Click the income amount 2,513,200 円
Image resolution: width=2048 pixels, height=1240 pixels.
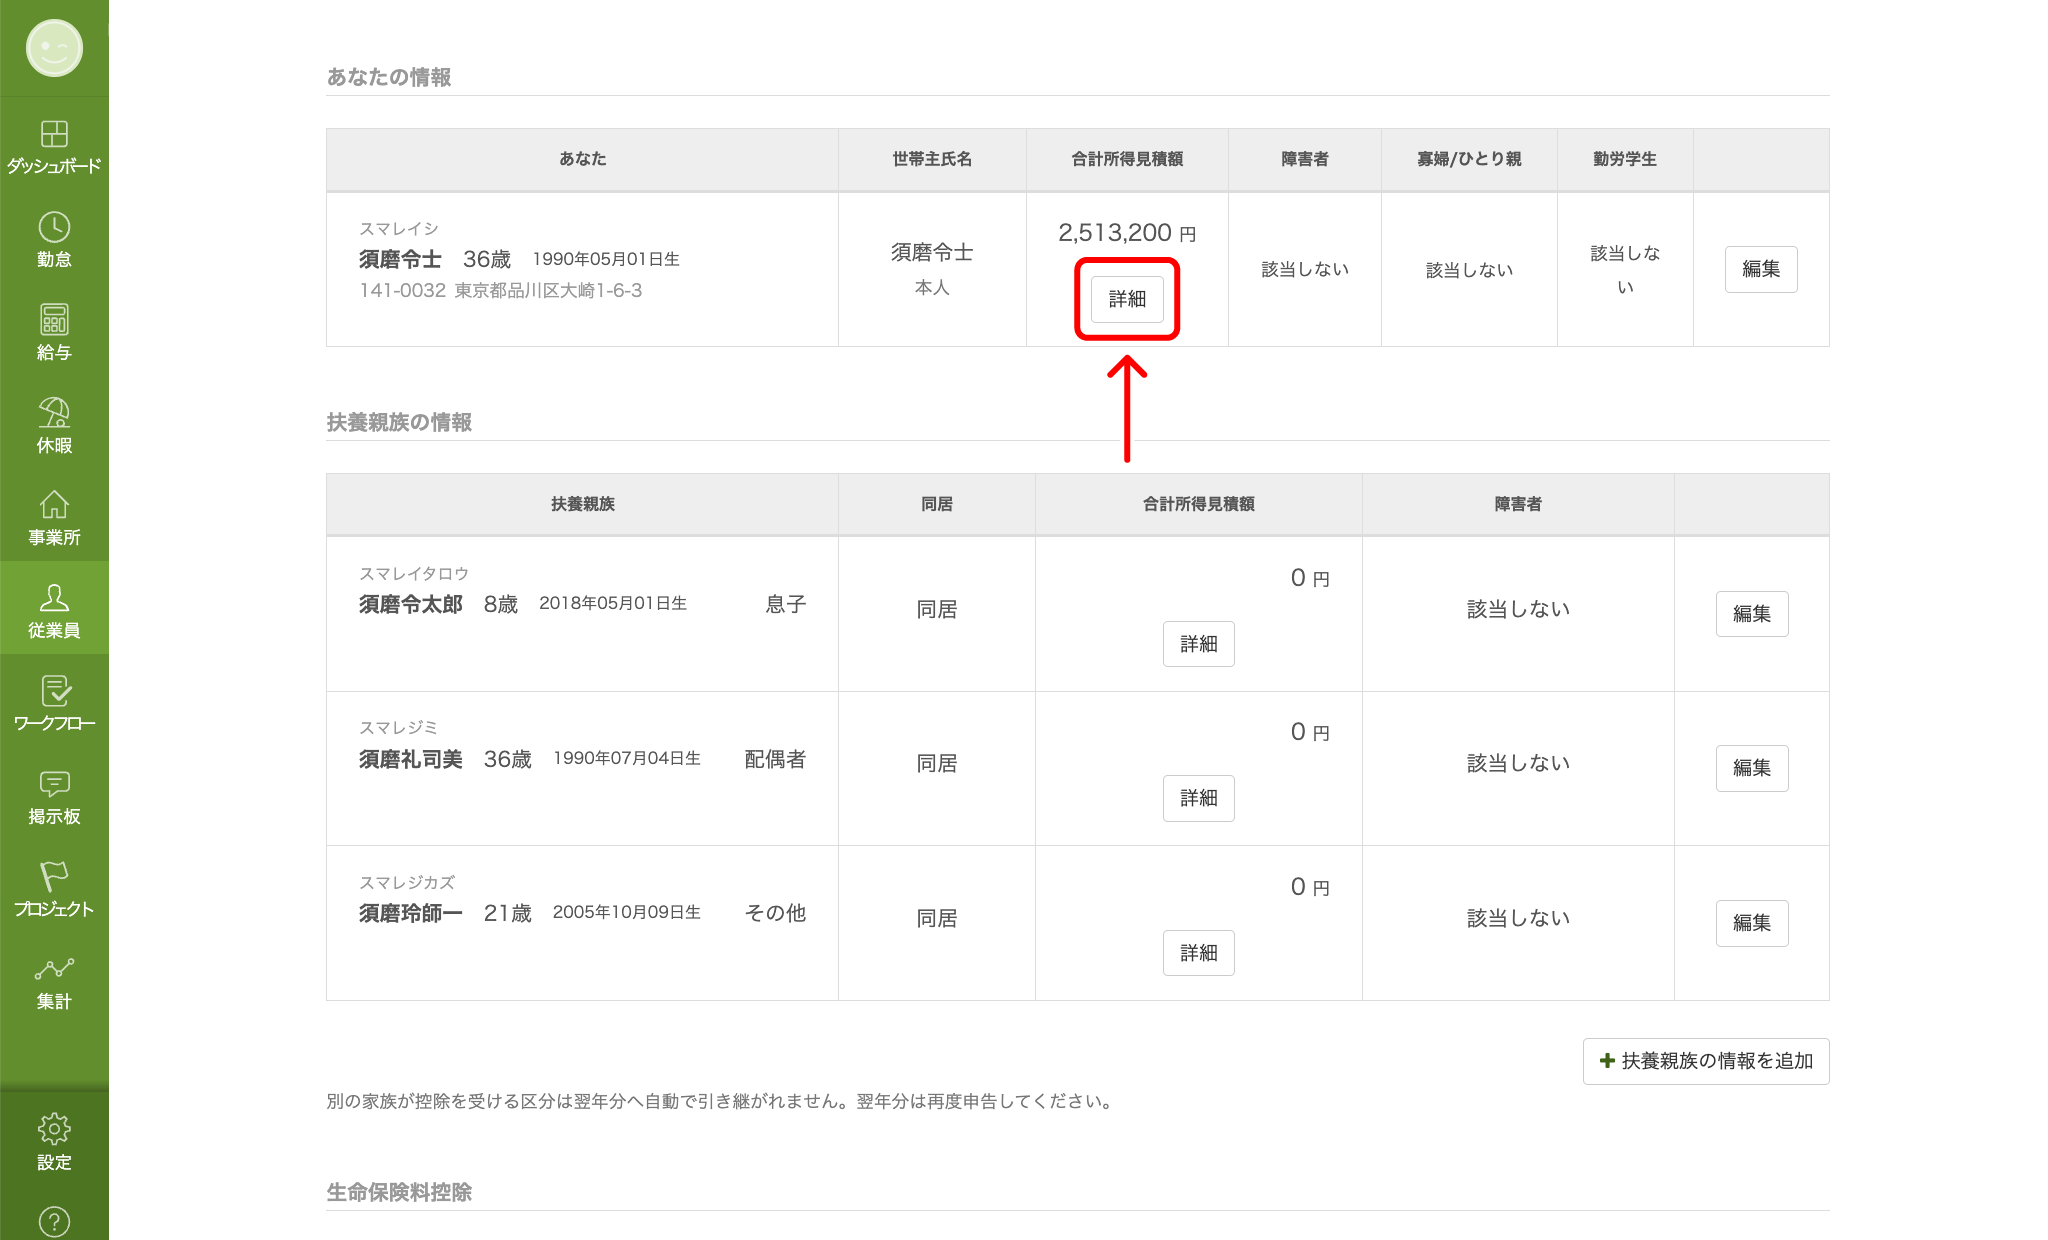1127,233
